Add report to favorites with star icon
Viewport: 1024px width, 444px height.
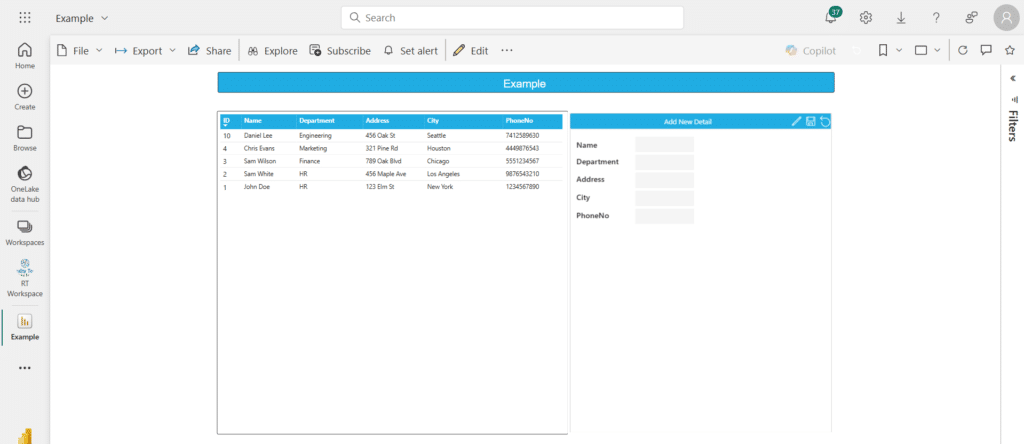[1009, 50]
